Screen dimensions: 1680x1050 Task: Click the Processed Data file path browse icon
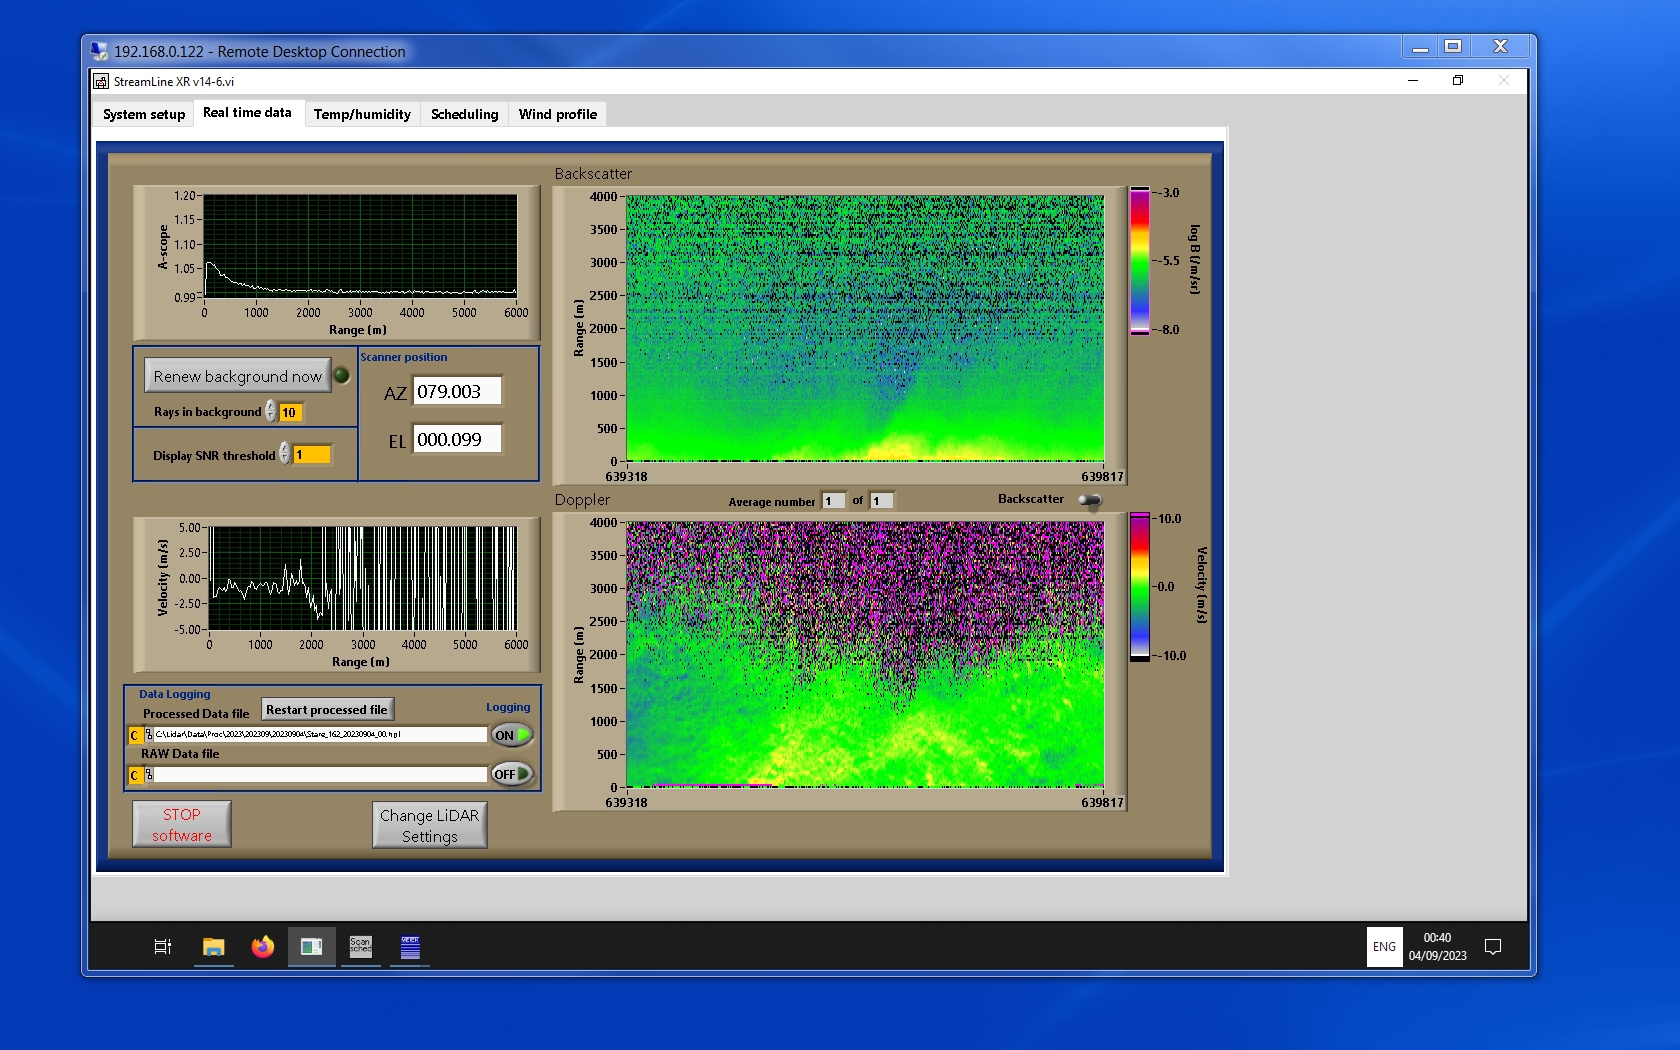coord(149,735)
